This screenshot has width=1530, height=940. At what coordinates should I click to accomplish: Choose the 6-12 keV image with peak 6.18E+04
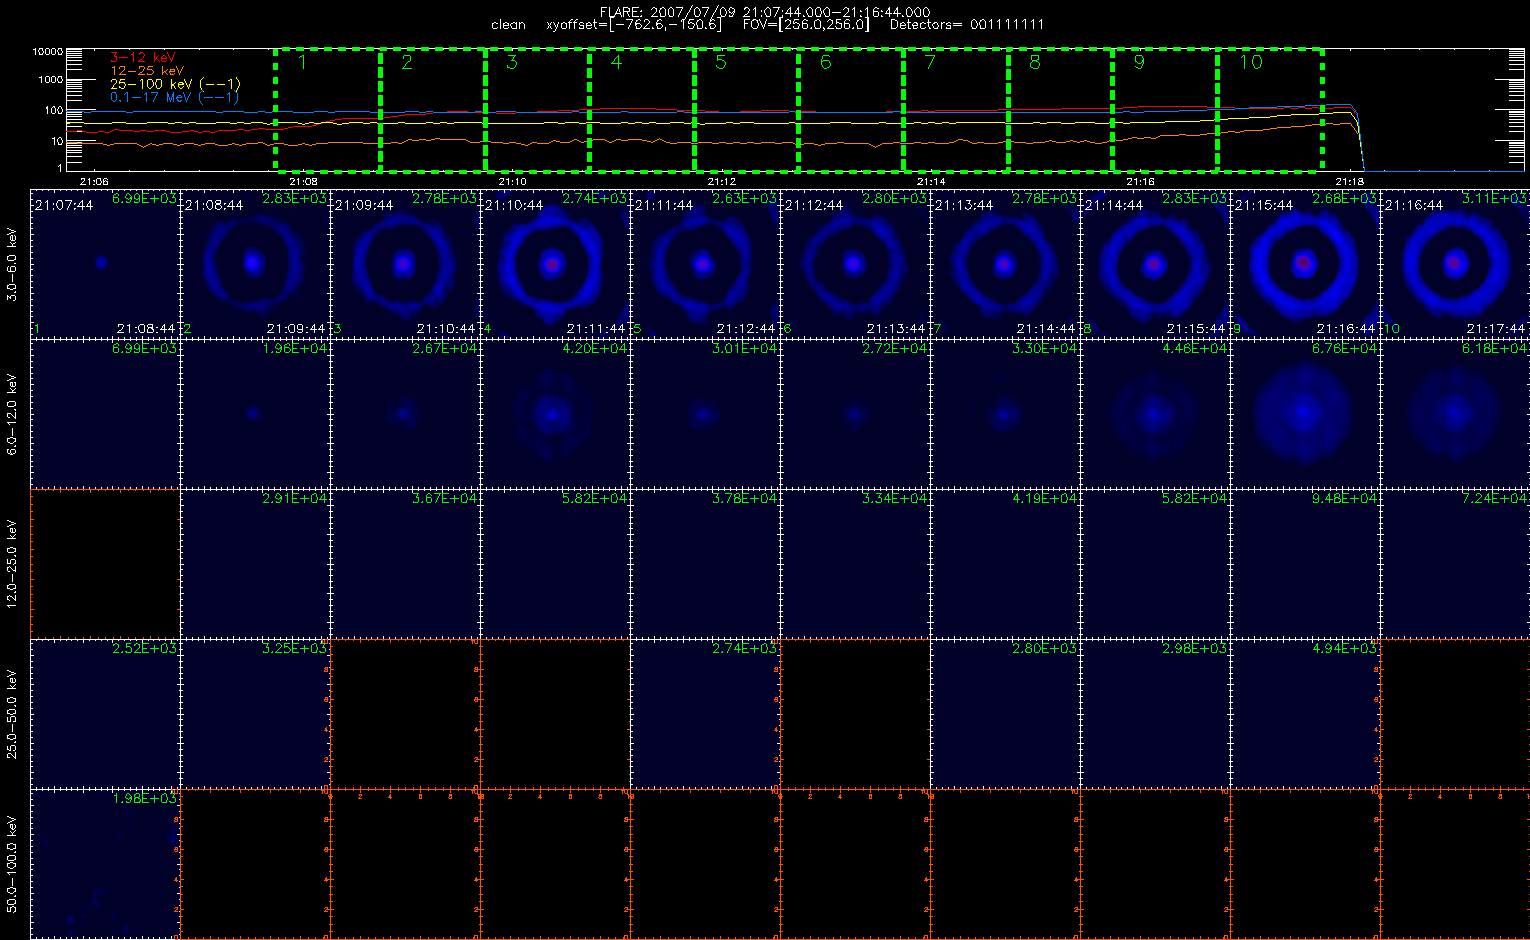[x=1455, y=414]
